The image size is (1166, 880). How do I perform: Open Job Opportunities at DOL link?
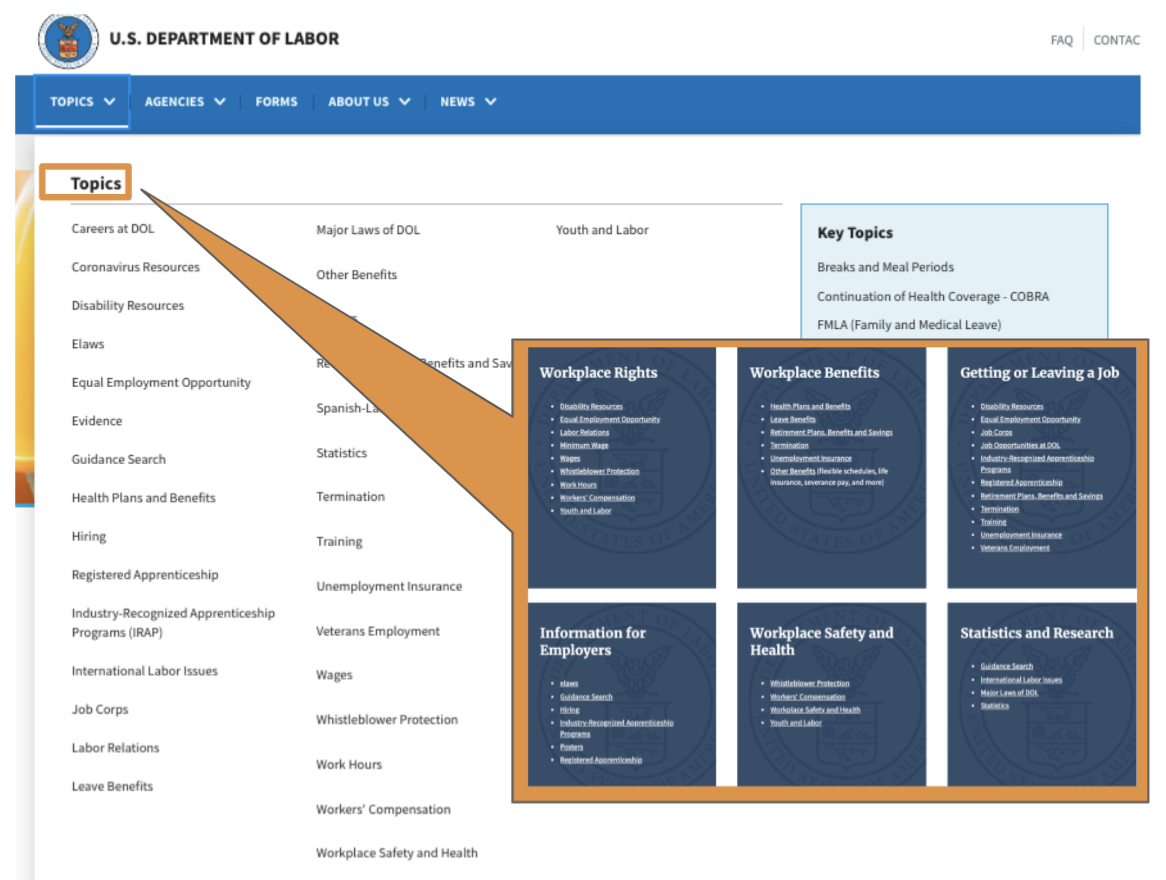1020,446
